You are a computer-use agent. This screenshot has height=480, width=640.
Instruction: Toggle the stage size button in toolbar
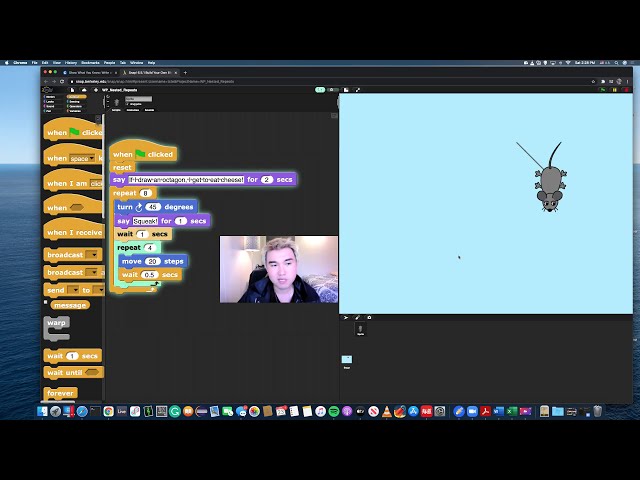click(x=346, y=90)
